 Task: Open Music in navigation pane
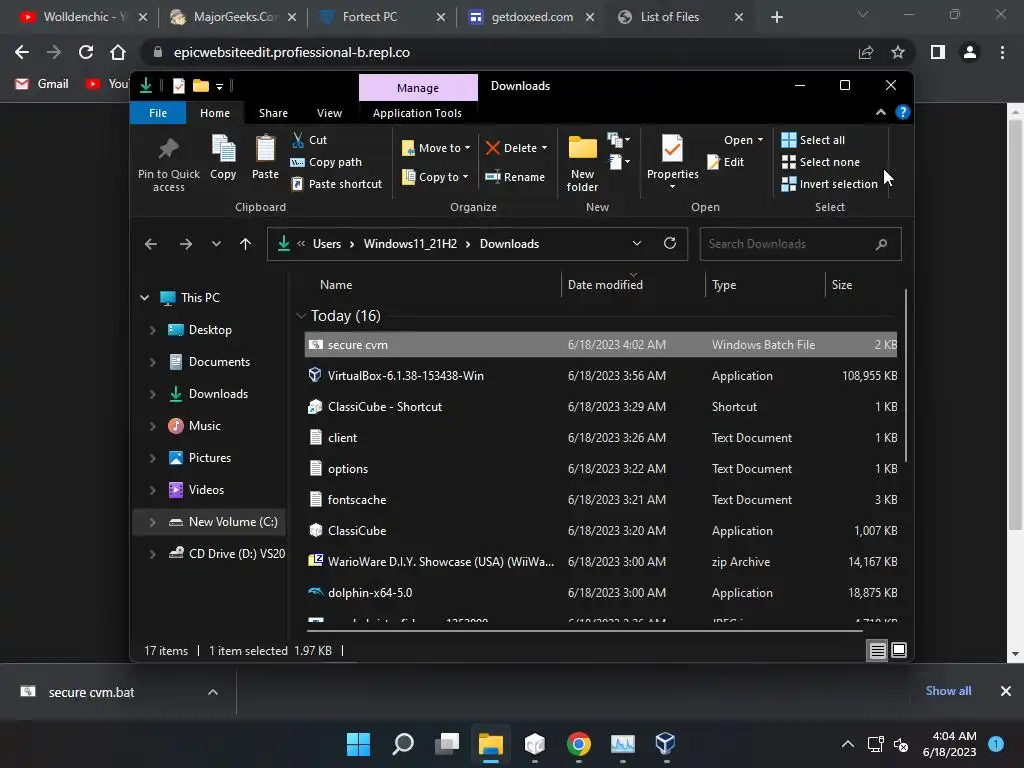pyautogui.click(x=204, y=426)
